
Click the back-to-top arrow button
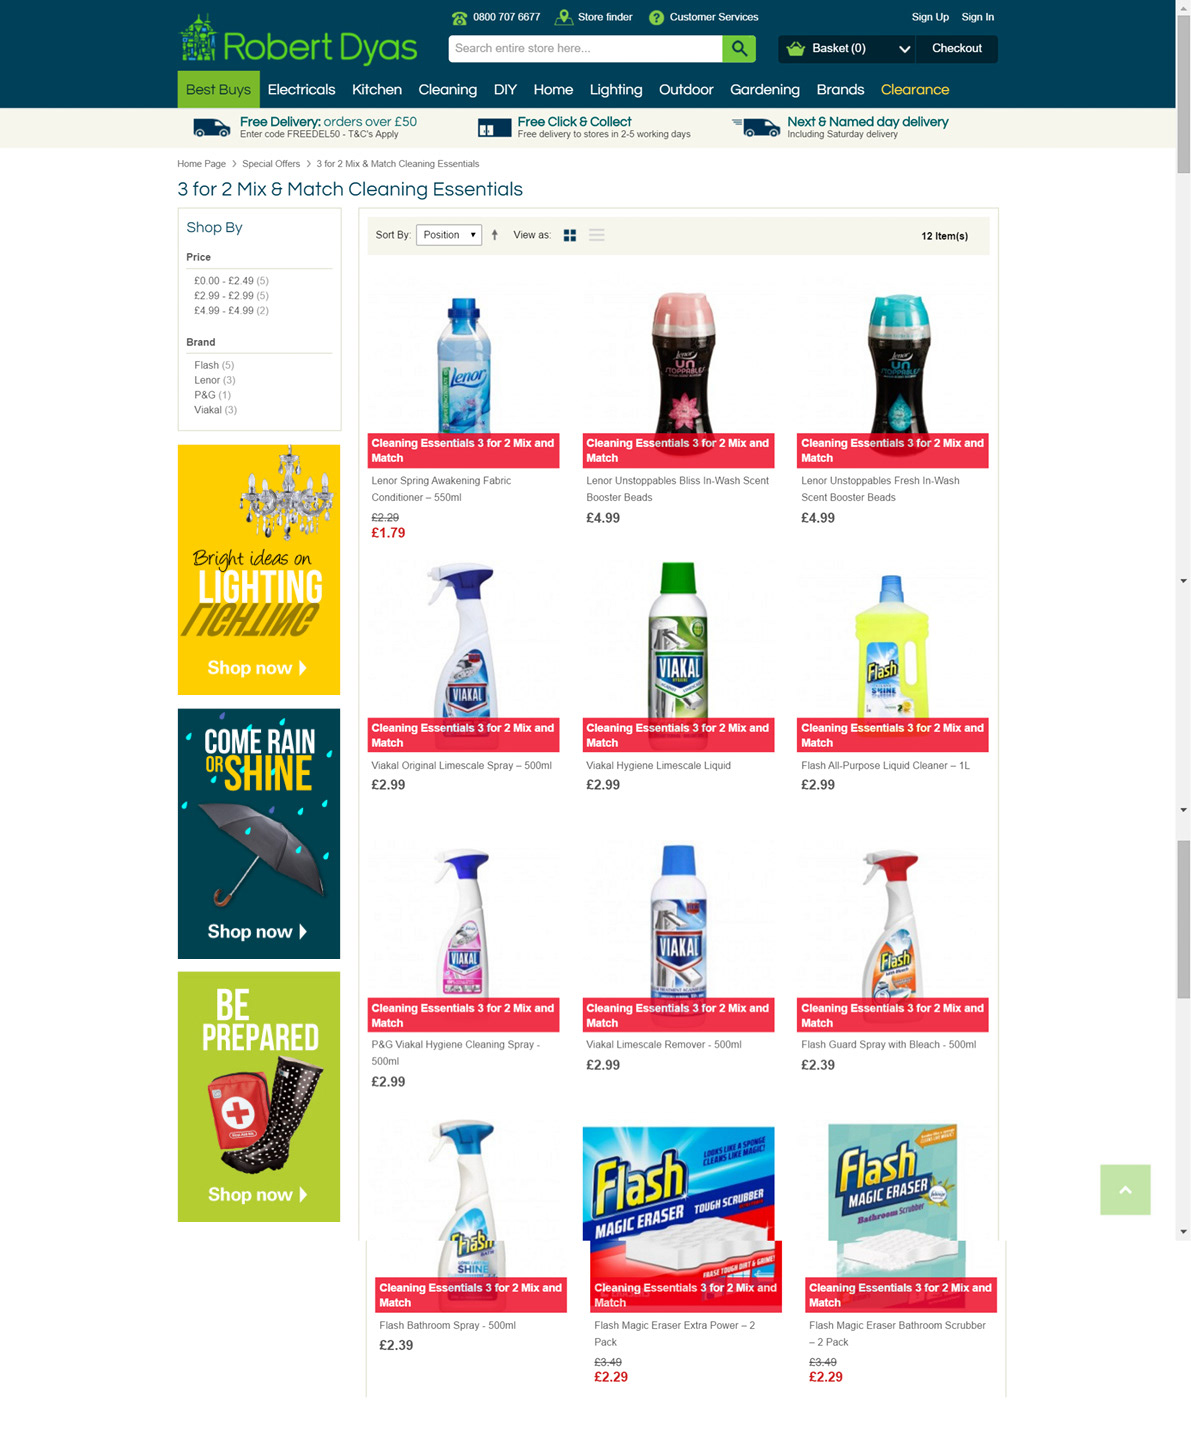1125,1189
